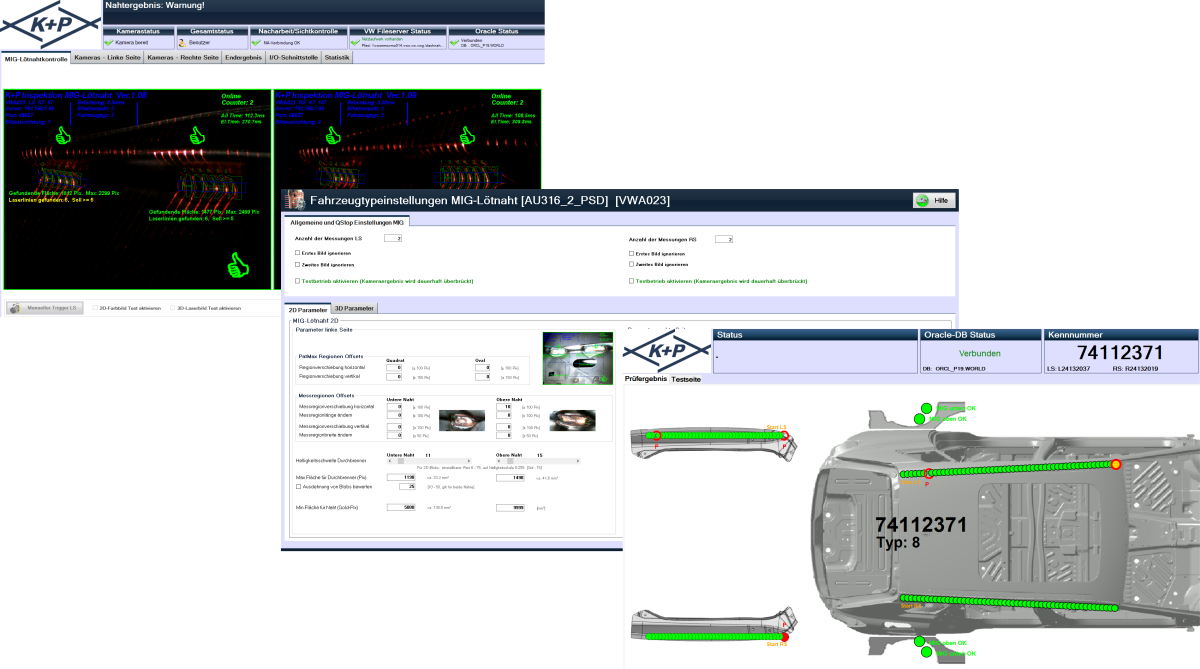Click the Obere Naht sample image thumbnail

pyautogui.click(x=571, y=420)
